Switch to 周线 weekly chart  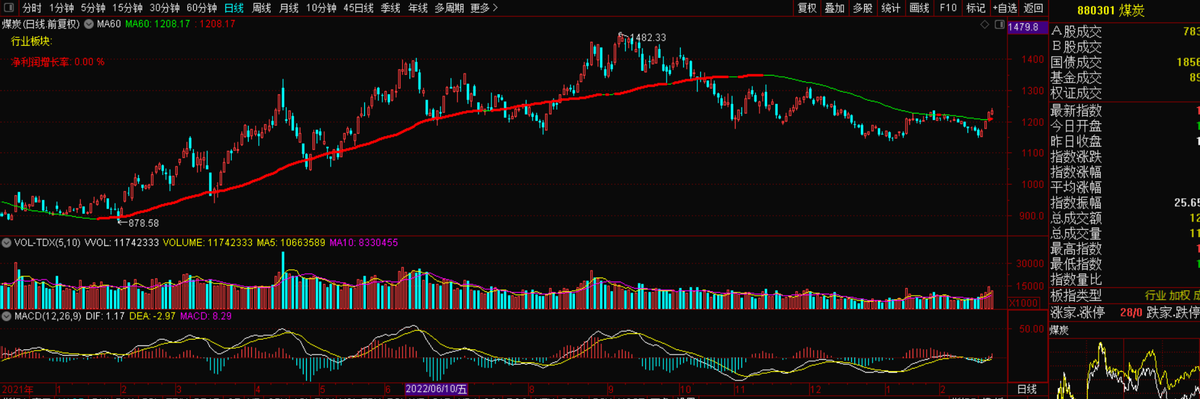(262, 7)
